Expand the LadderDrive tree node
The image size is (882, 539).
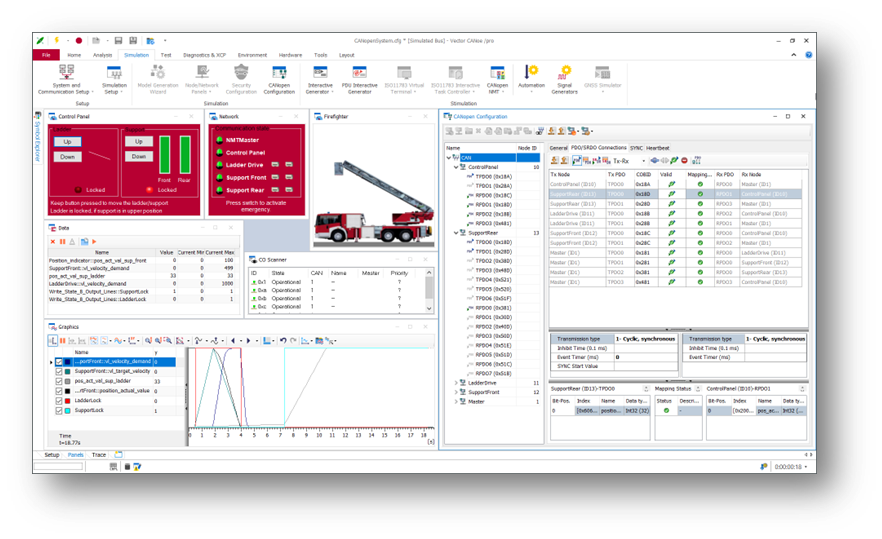[456, 383]
